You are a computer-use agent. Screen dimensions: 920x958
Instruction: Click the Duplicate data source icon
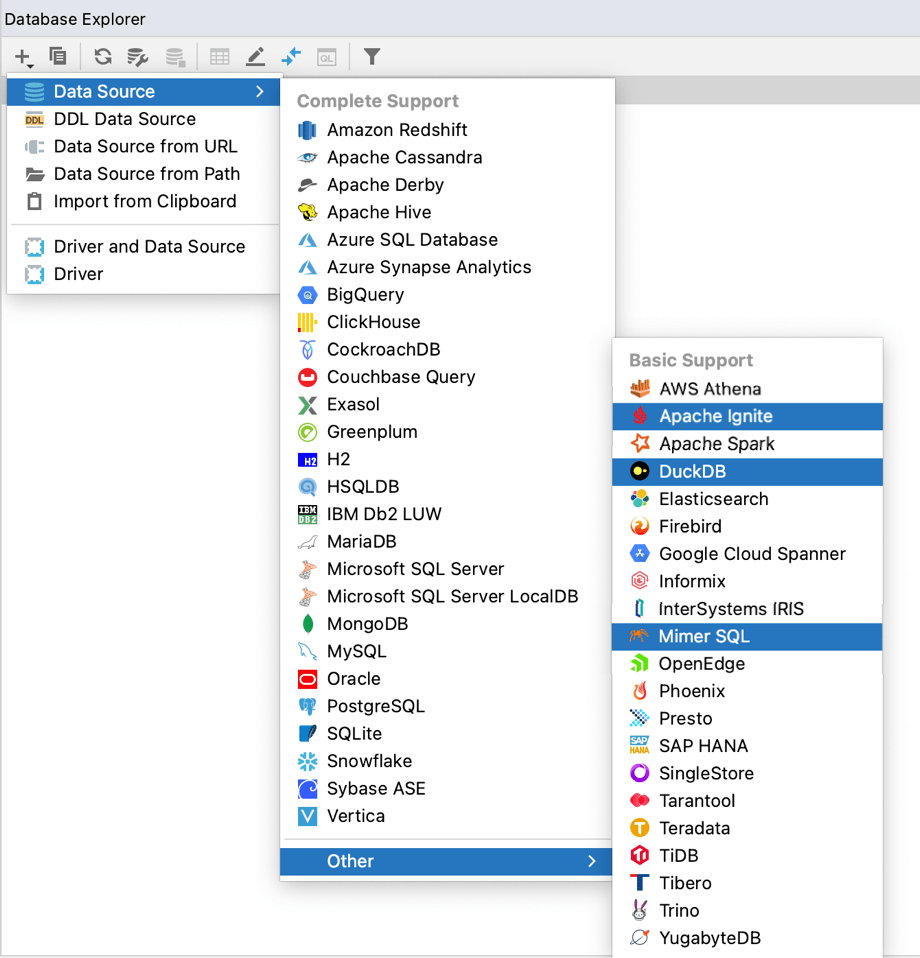pyautogui.click(x=58, y=57)
